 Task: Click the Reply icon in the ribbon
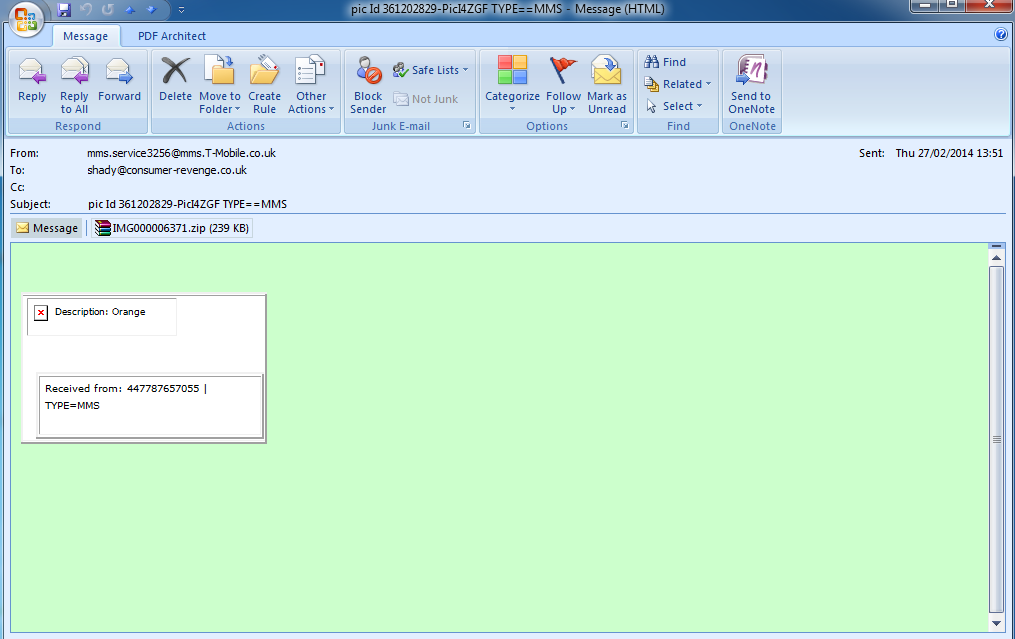pos(32,72)
